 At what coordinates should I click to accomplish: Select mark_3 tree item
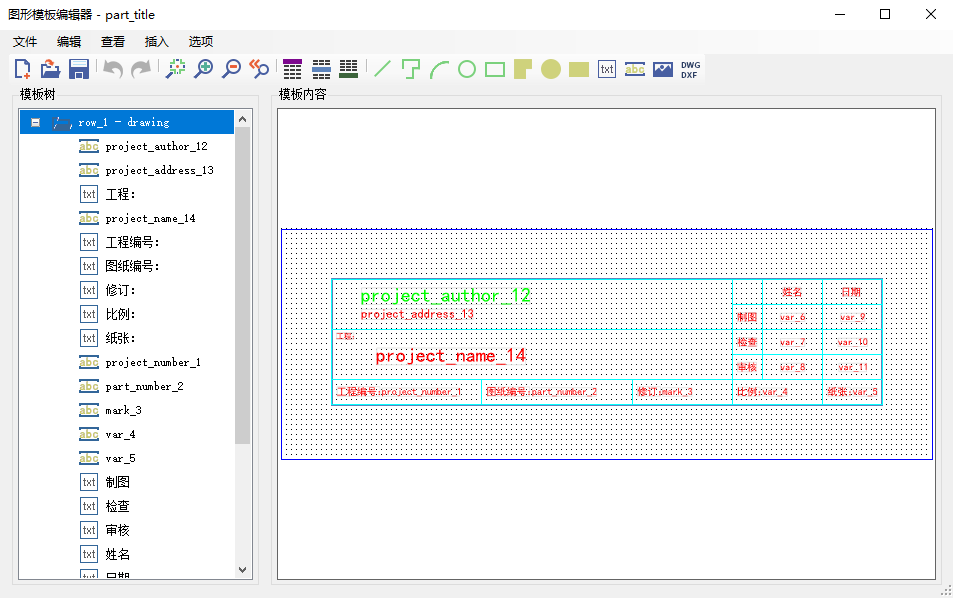tap(123, 410)
